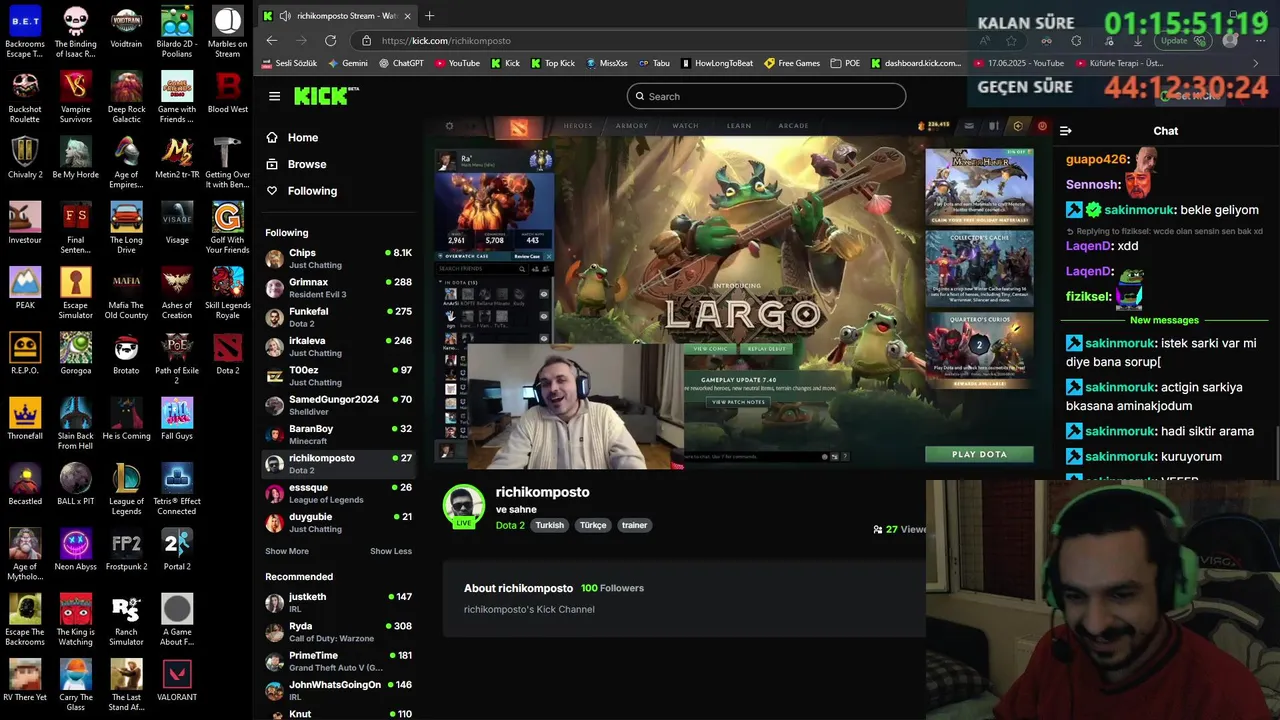Open recommended channel justketh

coord(338,602)
